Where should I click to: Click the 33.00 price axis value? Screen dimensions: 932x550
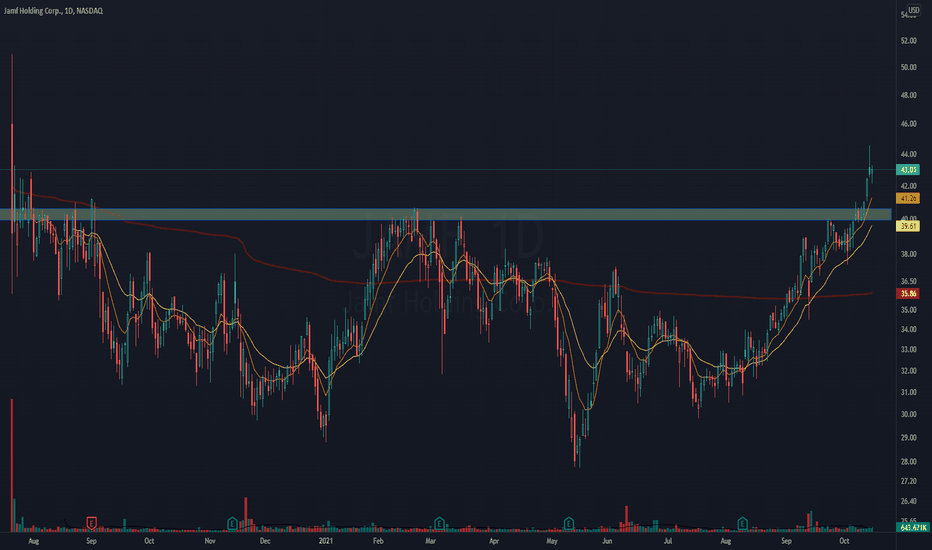pyautogui.click(x=908, y=350)
